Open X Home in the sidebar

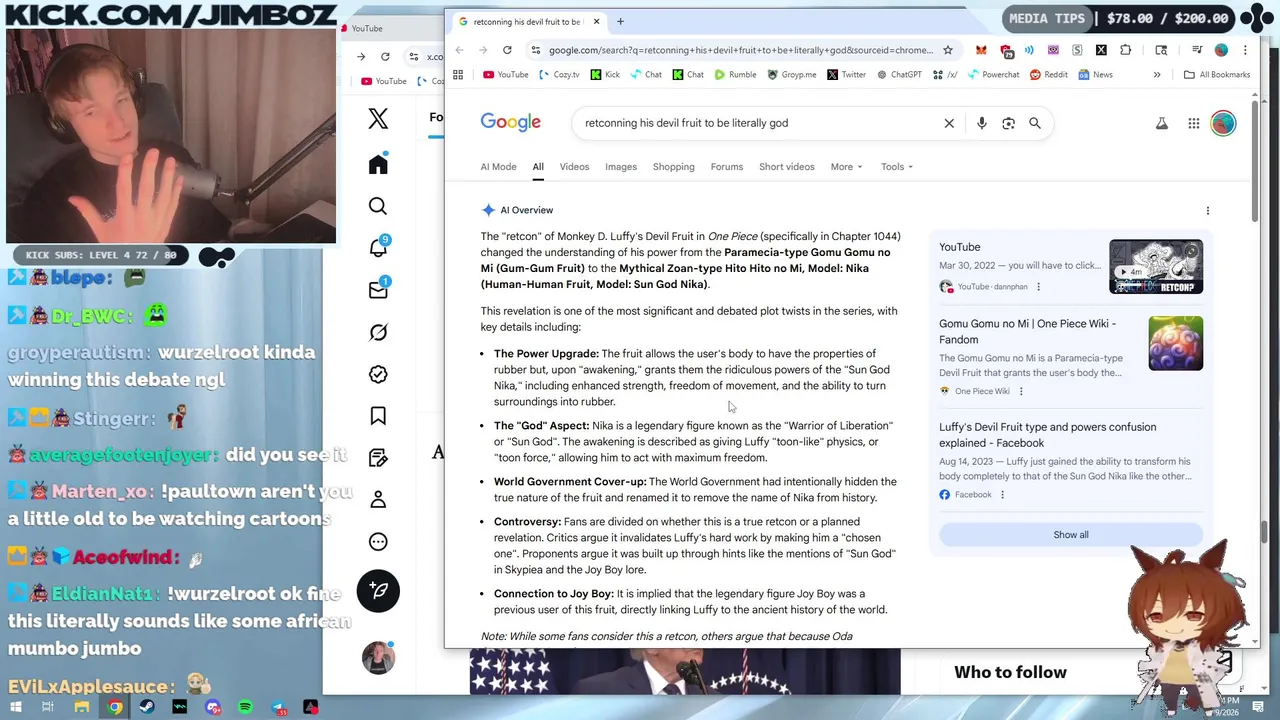coord(378,164)
